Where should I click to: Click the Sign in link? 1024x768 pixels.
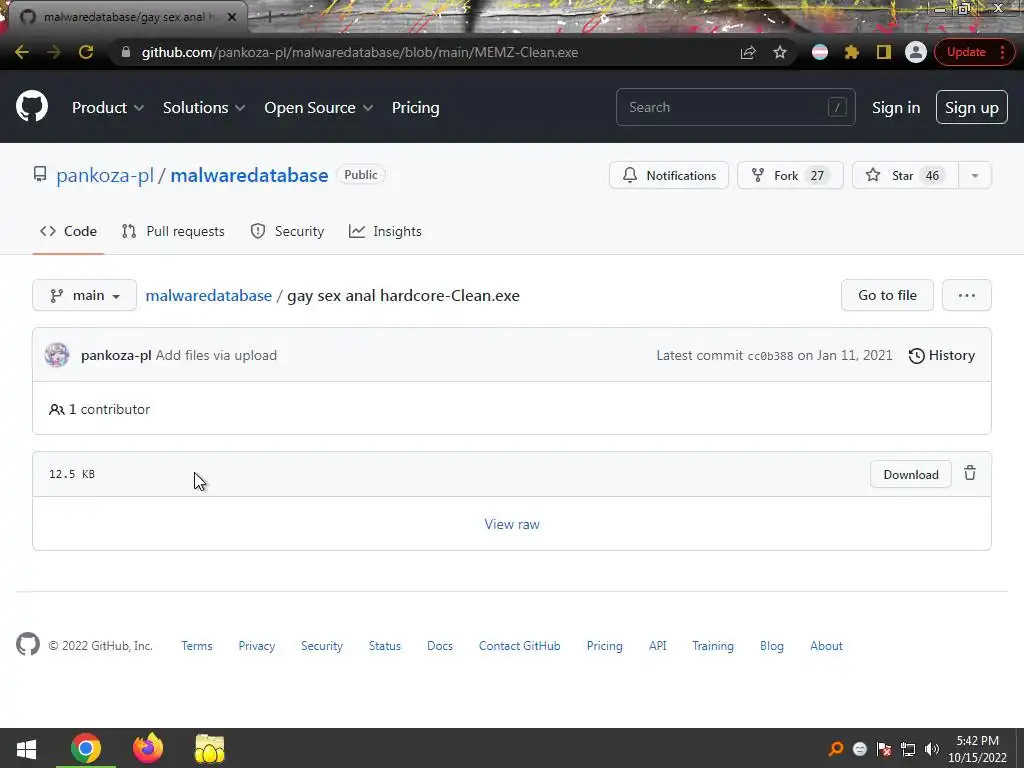coord(896,108)
